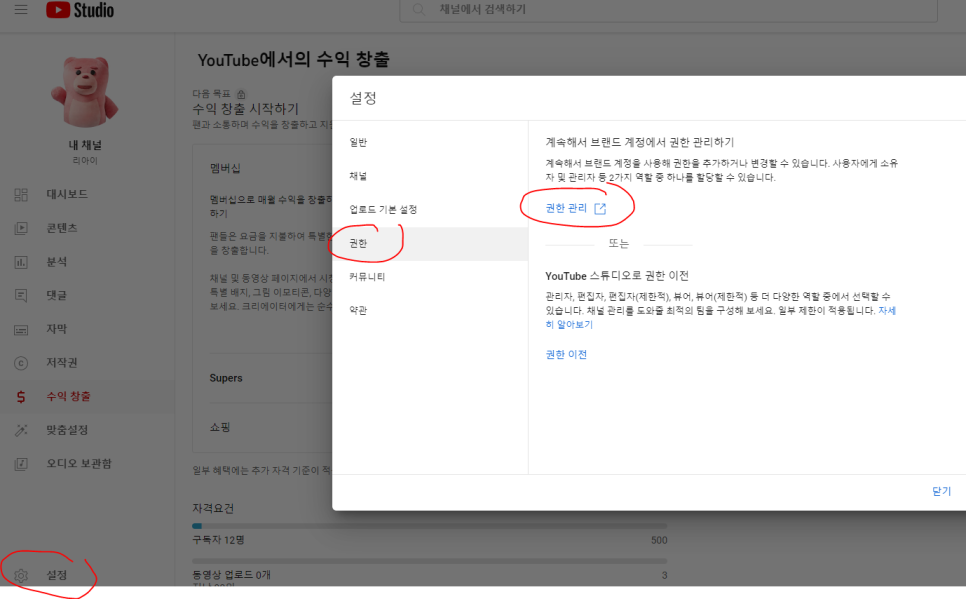Open the hamburger navigation menu
966x599 pixels.
tap(21, 9)
